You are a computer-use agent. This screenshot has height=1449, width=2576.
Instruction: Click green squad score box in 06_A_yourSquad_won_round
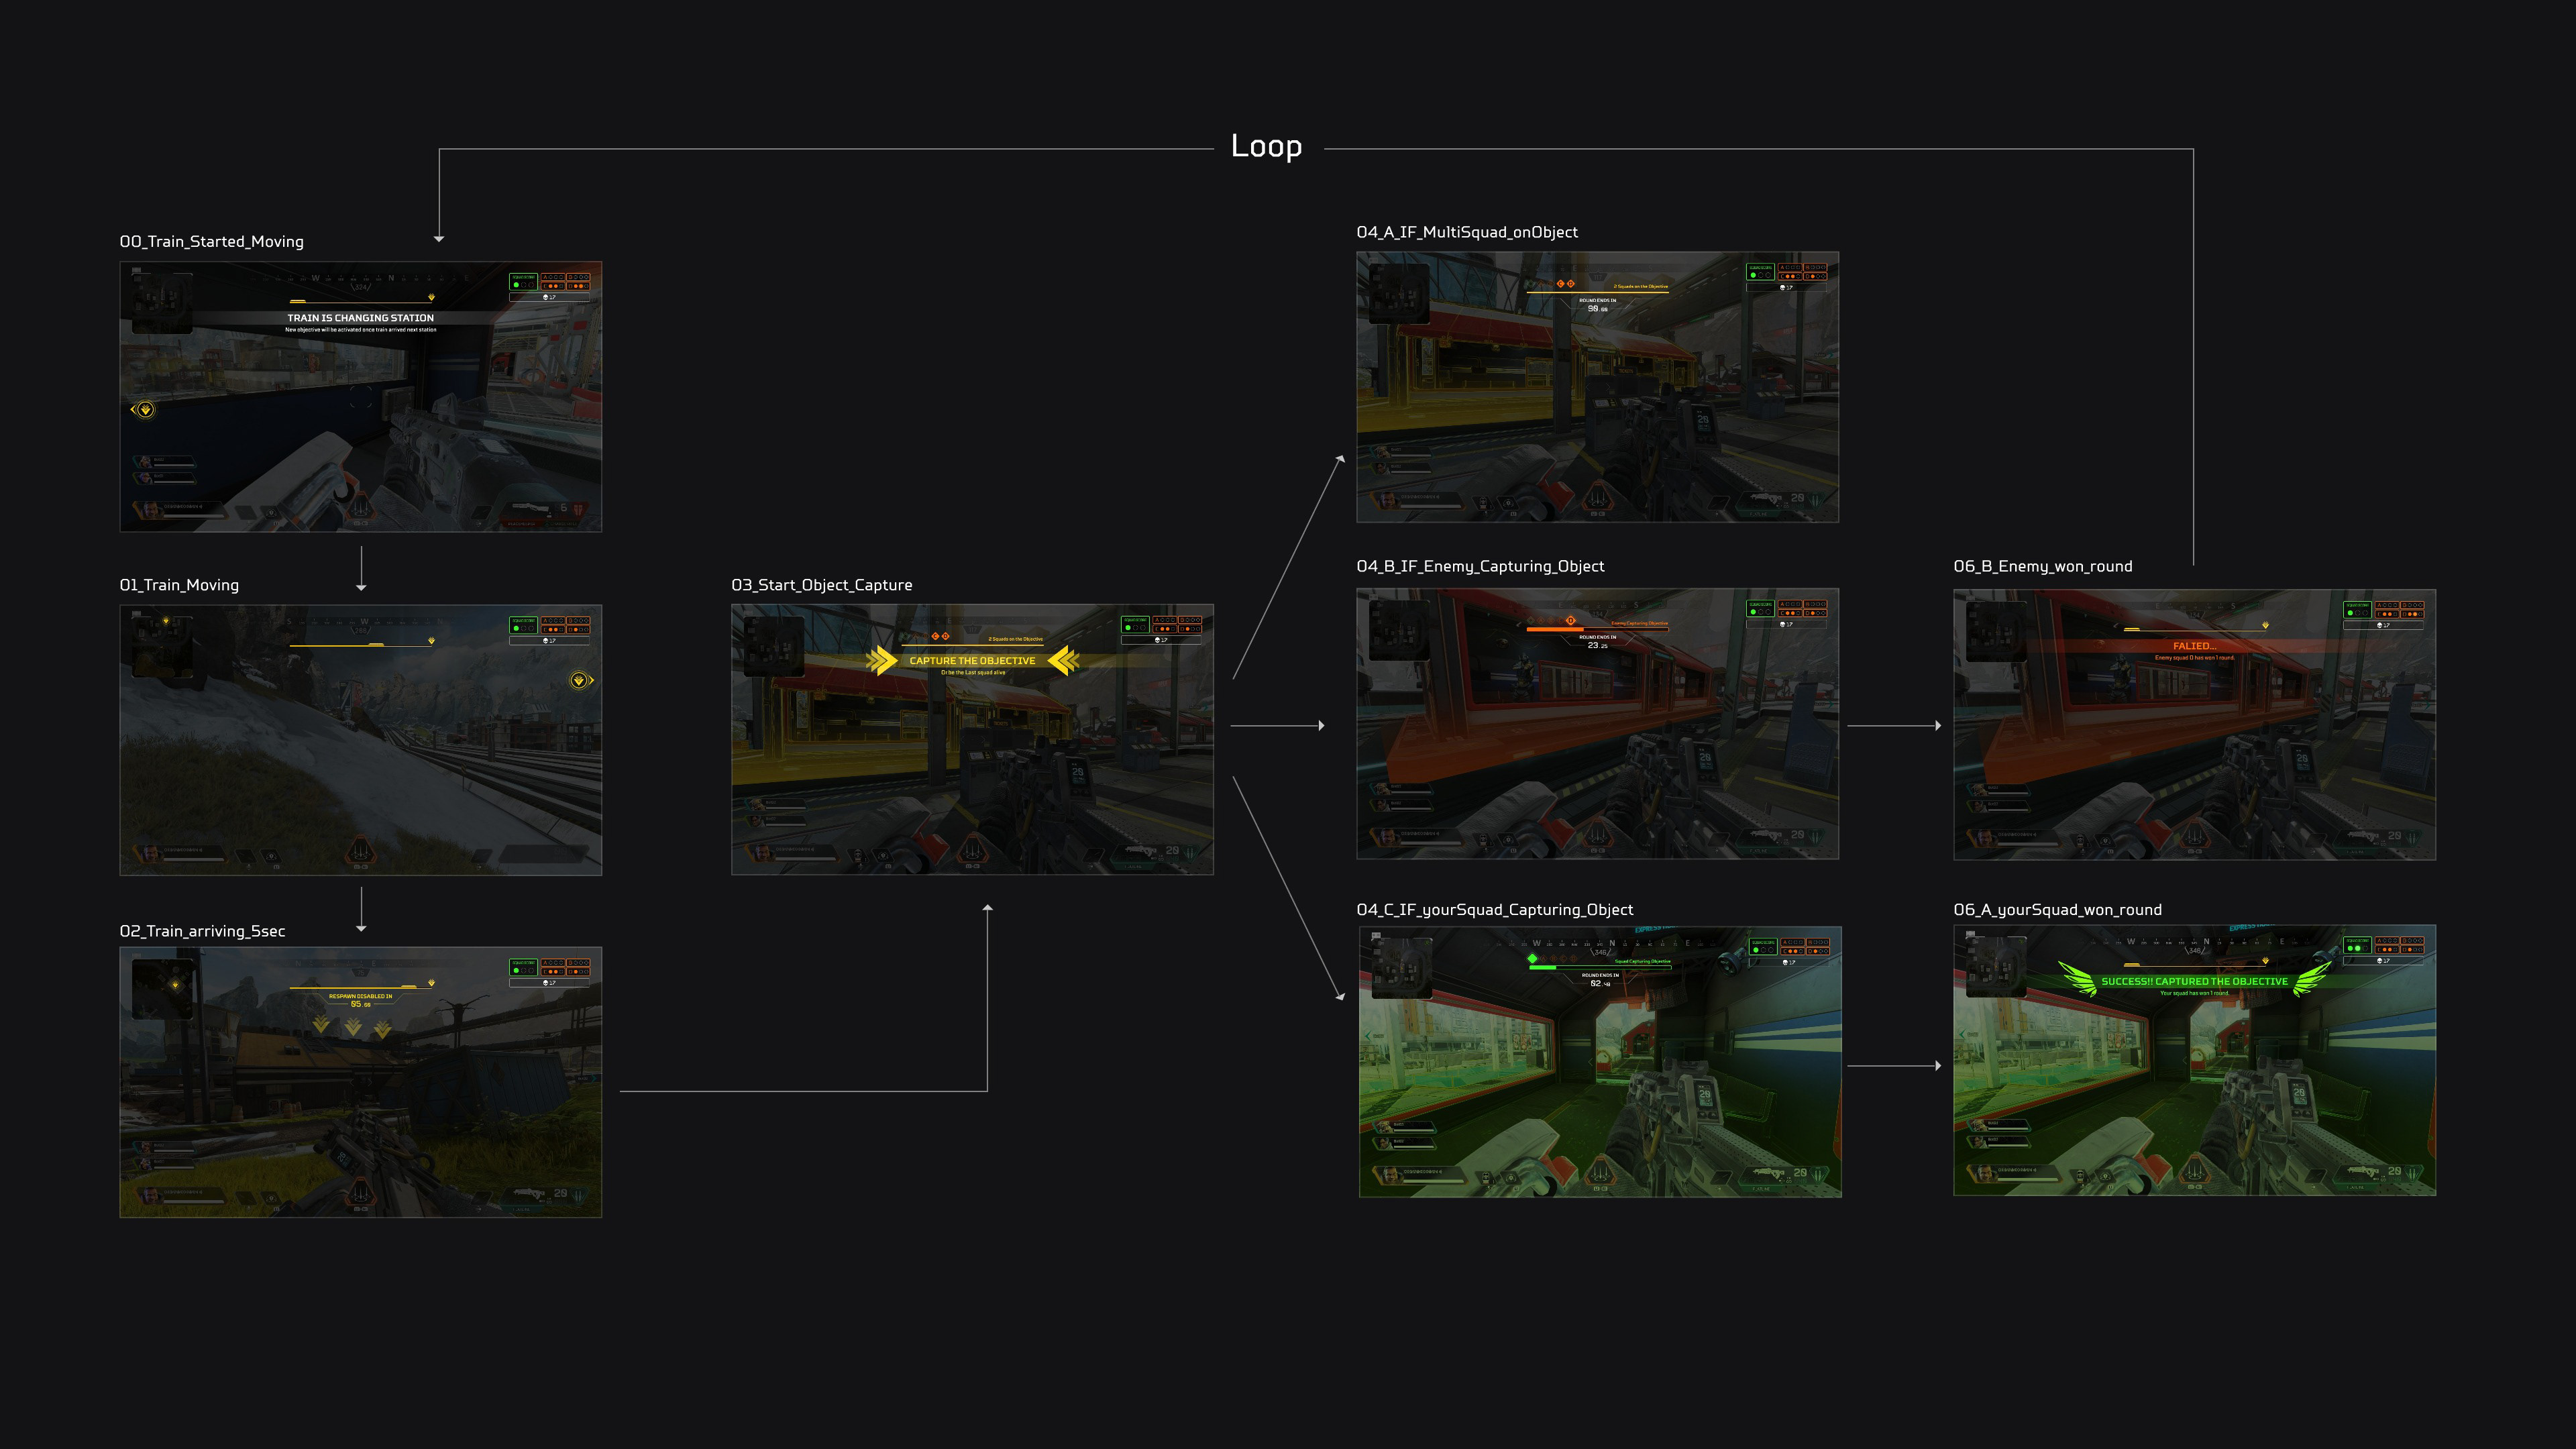(x=2357, y=945)
